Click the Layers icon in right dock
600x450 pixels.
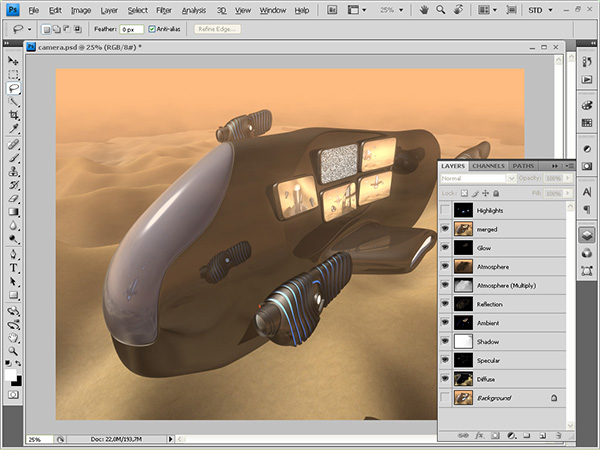(588, 235)
